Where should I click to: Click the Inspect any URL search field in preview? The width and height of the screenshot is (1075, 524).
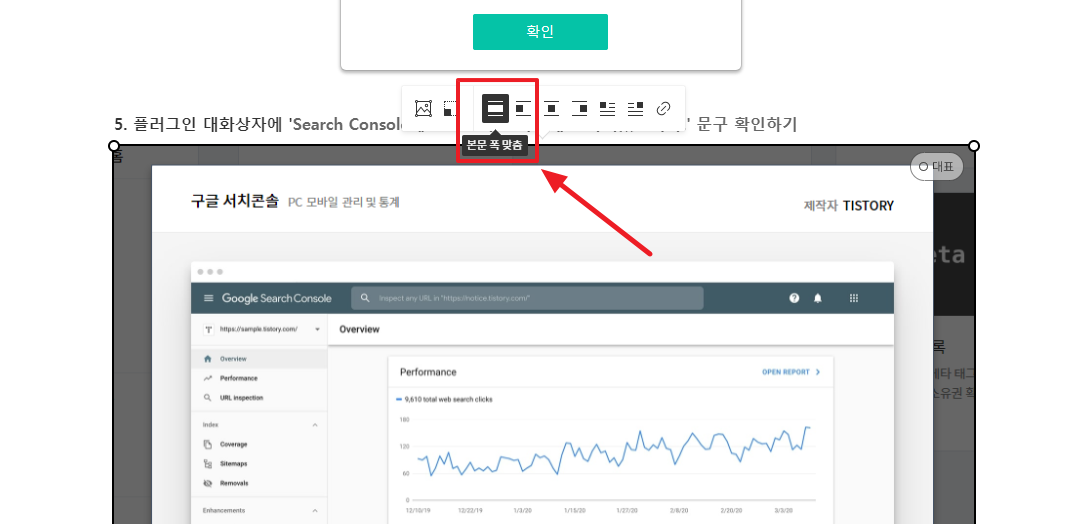(527, 298)
